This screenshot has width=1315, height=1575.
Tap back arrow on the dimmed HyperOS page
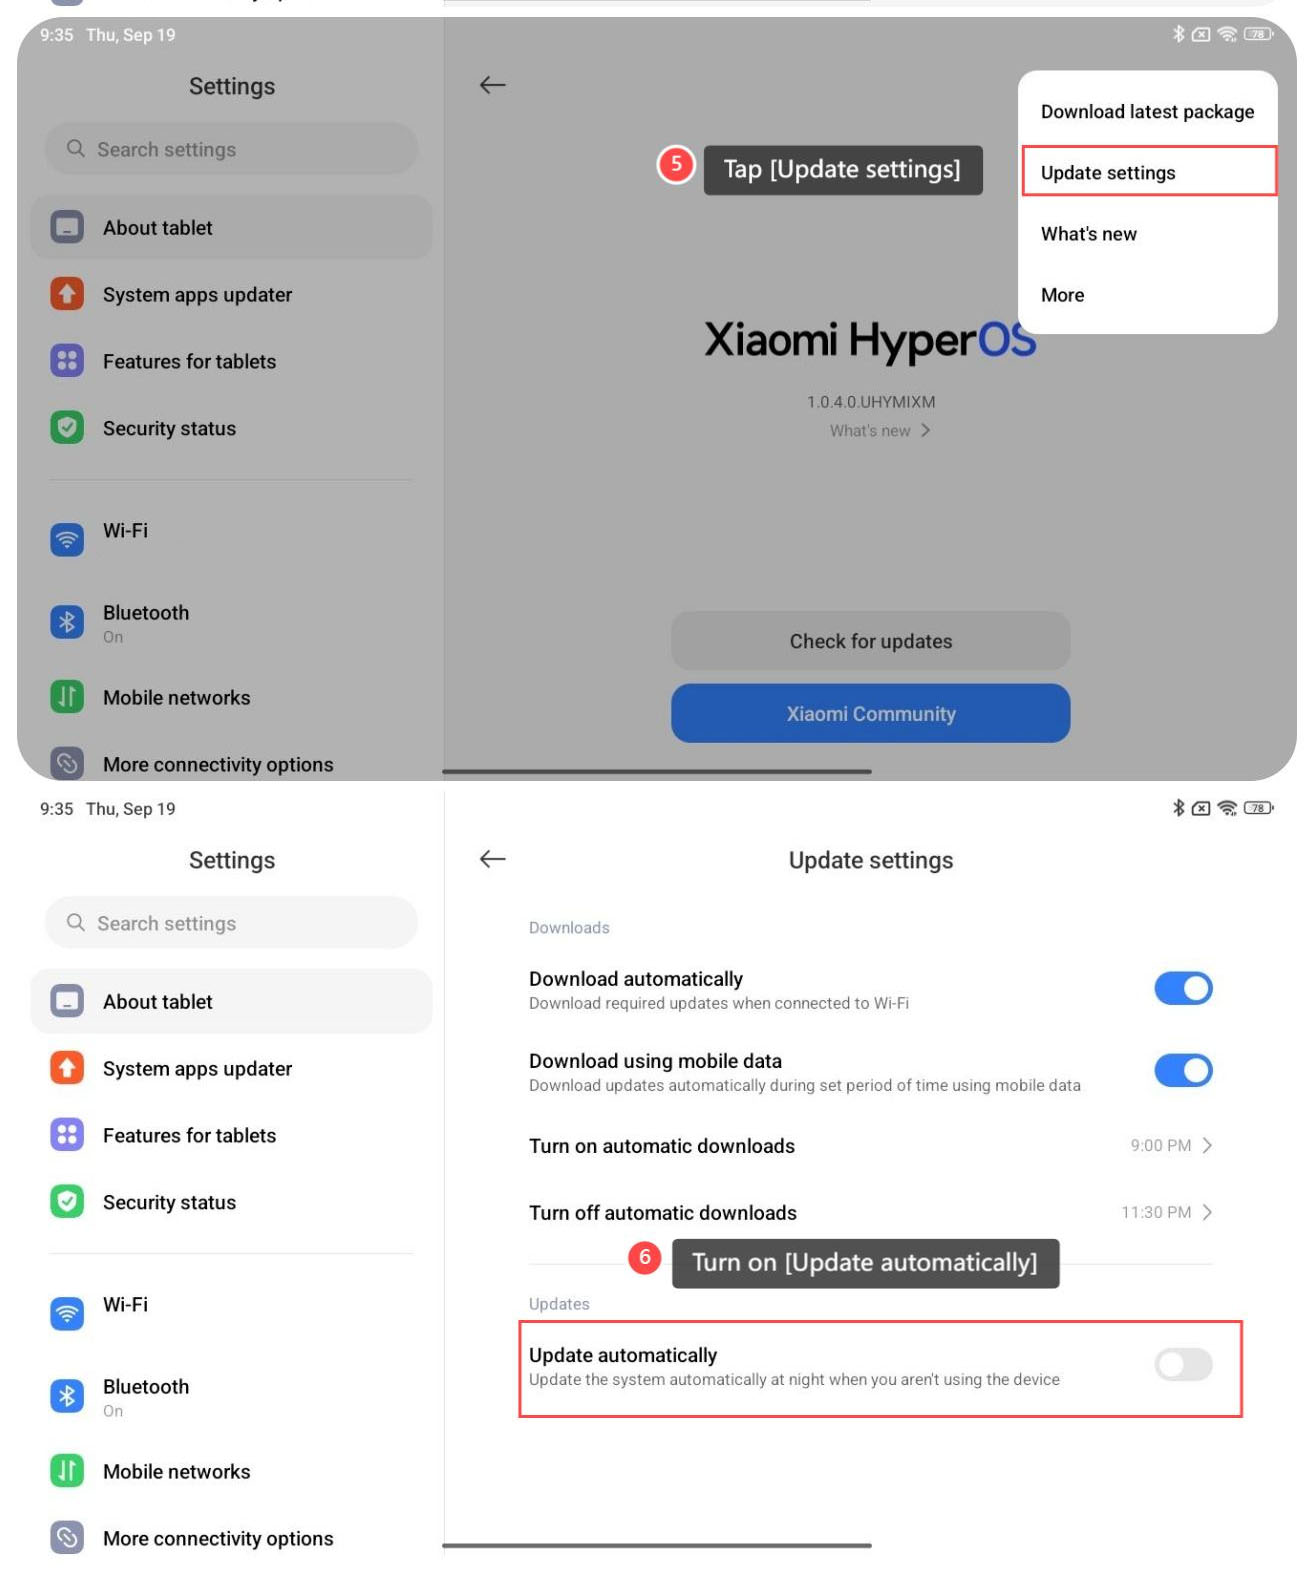(x=492, y=85)
